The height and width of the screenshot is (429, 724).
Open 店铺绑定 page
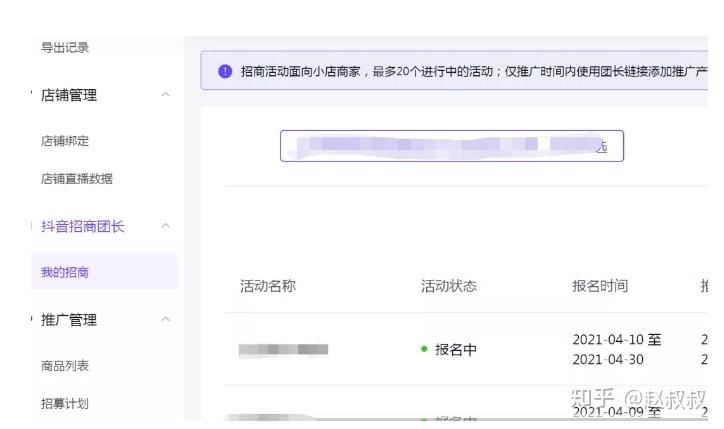pyautogui.click(x=65, y=141)
